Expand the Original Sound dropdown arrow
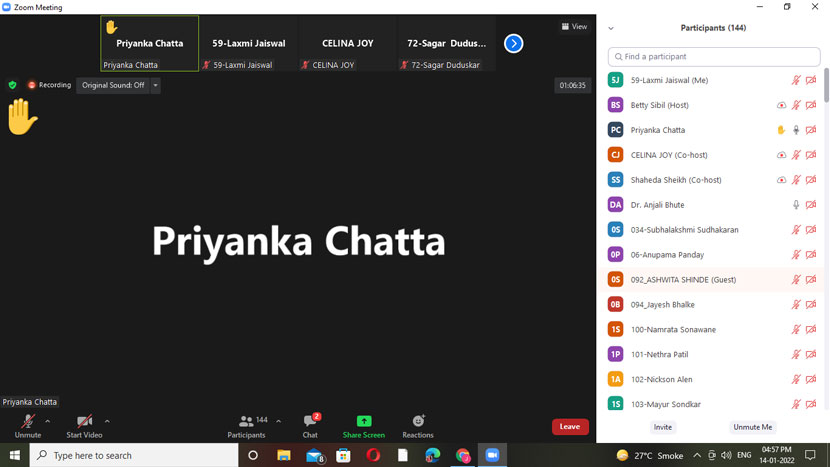Image resolution: width=830 pixels, height=467 pixels. [156, 86]
